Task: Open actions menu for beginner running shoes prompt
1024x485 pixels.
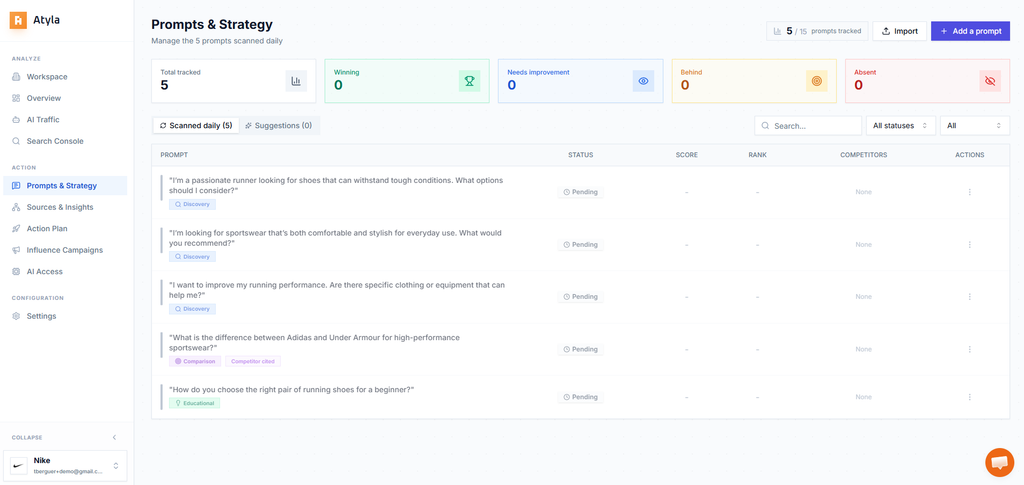Action: point(969,397)
